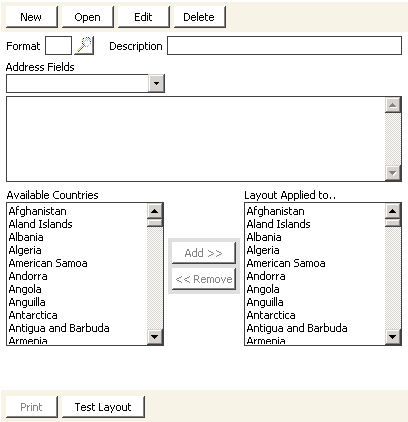Click the down arrow in Layout Applied to scrollbar
Screen dimensions: 408x422
click(393, 337)
